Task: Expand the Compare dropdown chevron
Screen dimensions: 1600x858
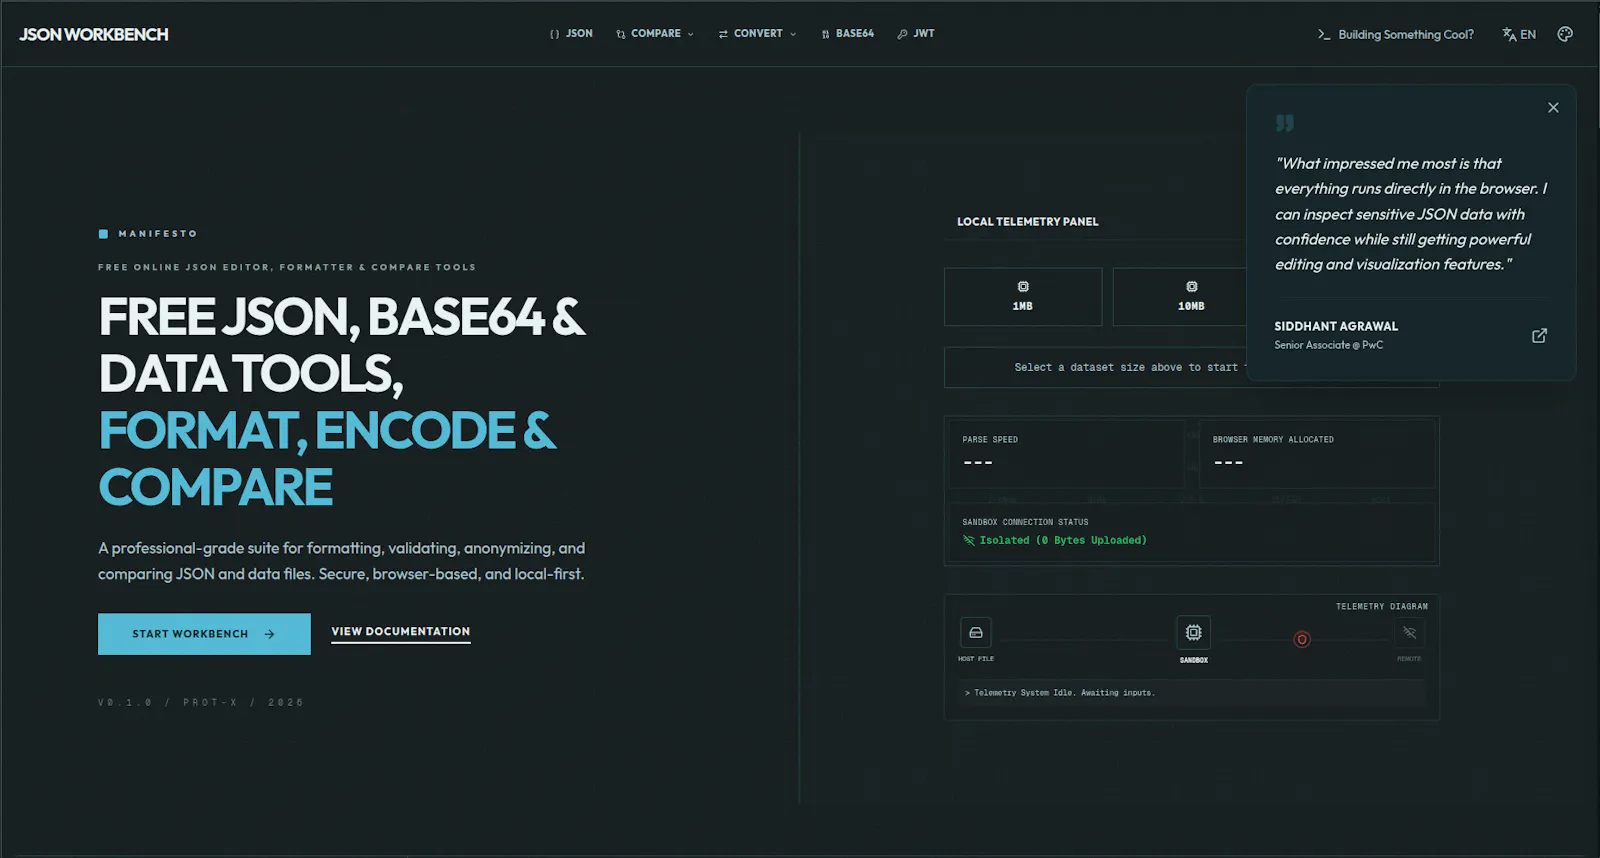Action: tap(690, 34)
